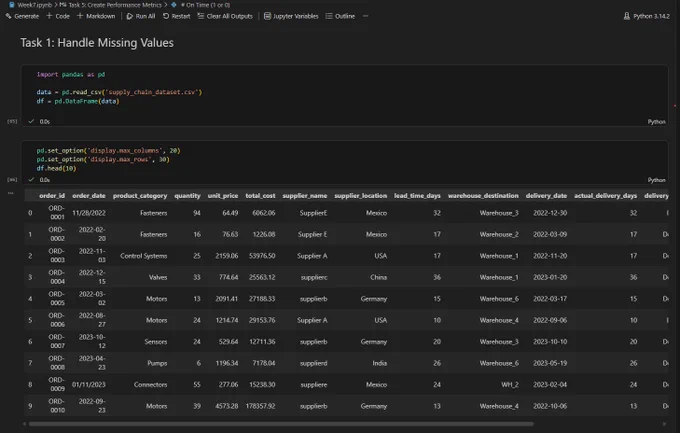The height and width of the screenshot is (433, 680).
Task: Click the supplier_name column header
Action: point(305,196)
